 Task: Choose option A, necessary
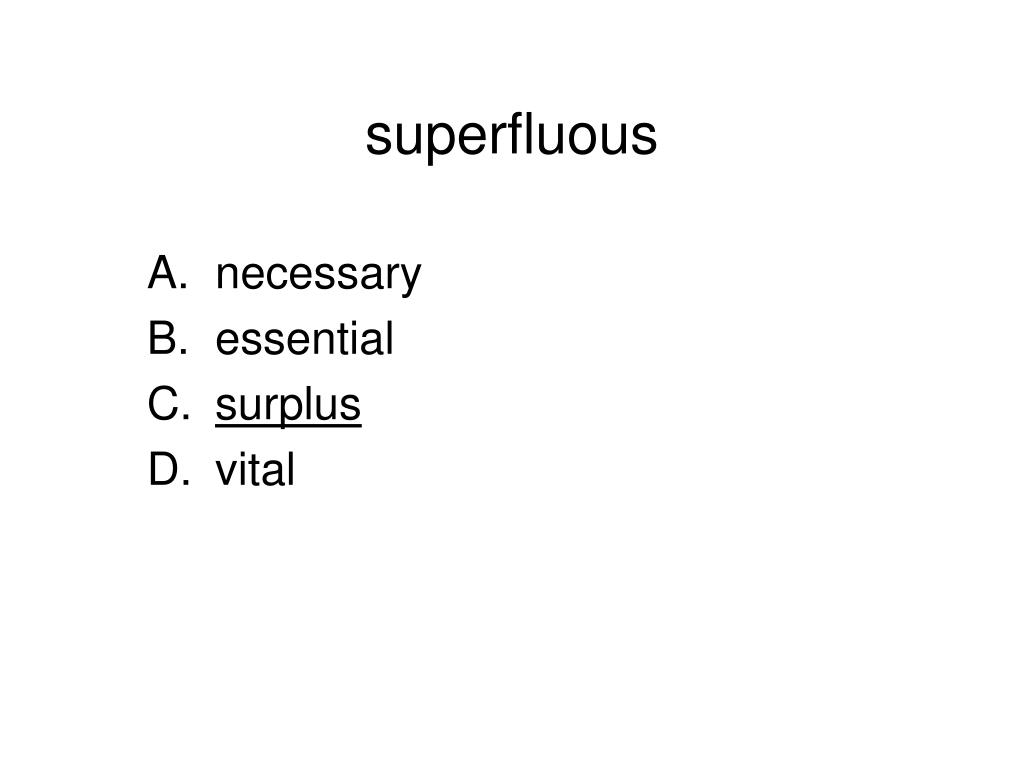point(284,275)
